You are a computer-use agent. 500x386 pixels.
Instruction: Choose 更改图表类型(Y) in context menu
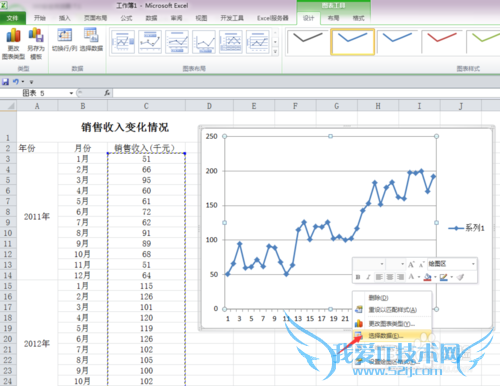(x=392, y=324)
